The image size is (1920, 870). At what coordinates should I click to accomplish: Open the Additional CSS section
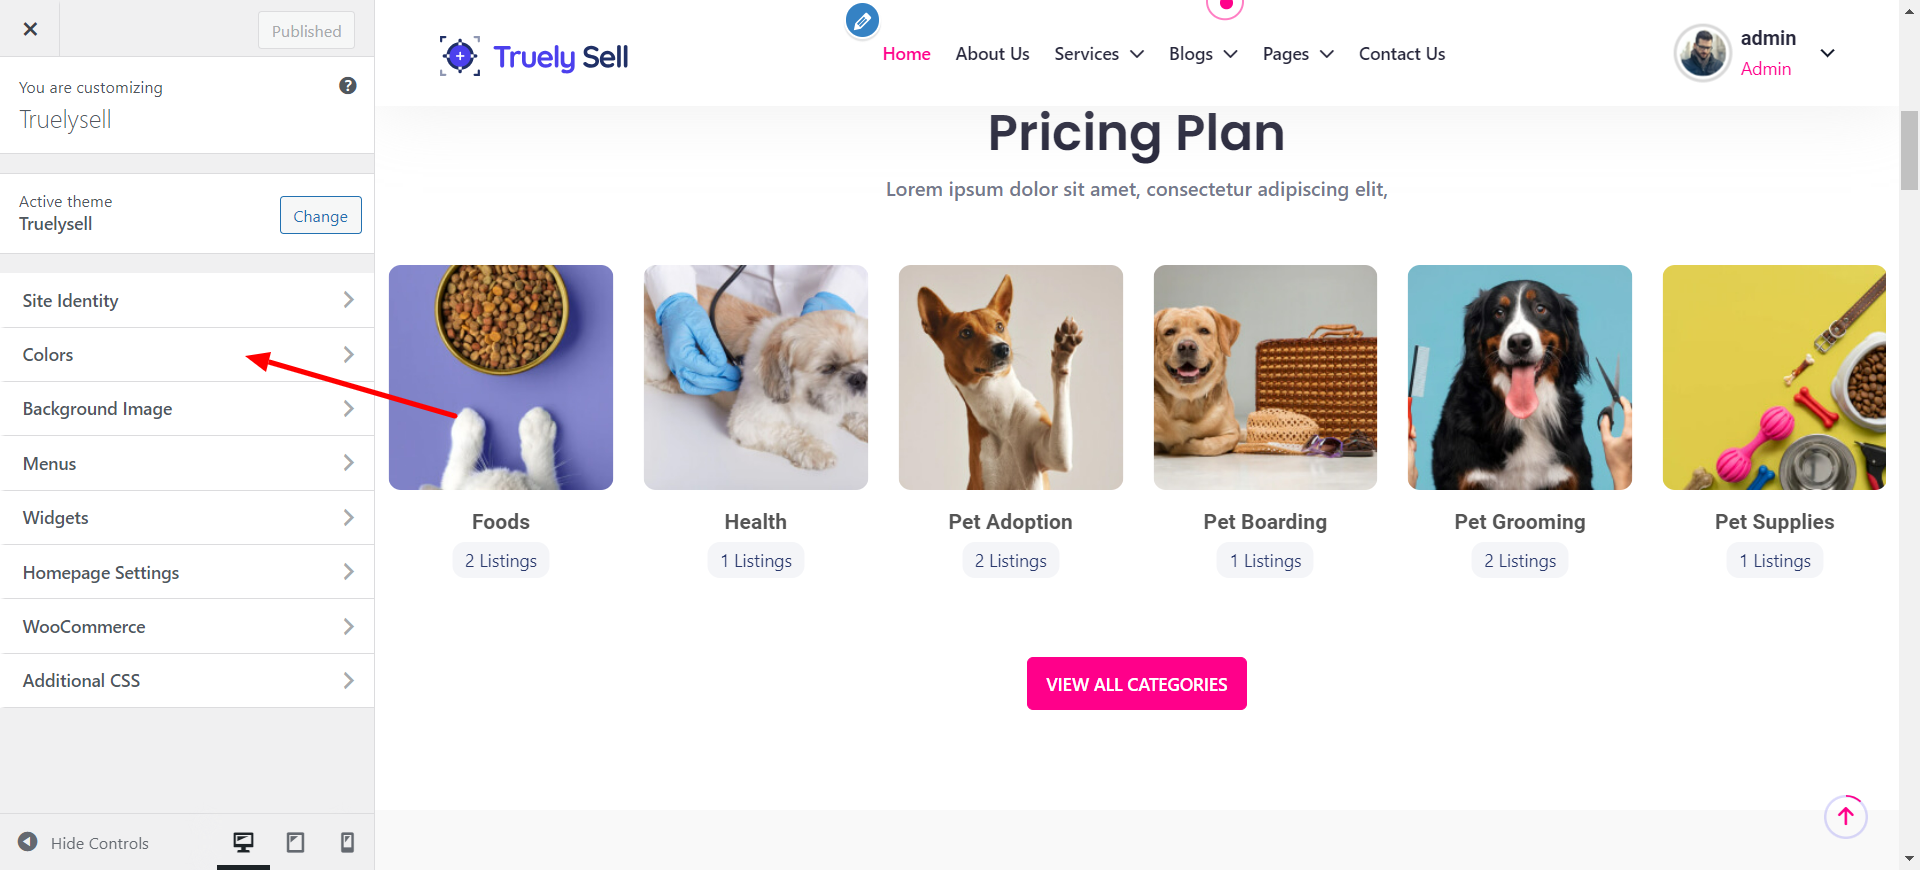click(x=188, y=681)
